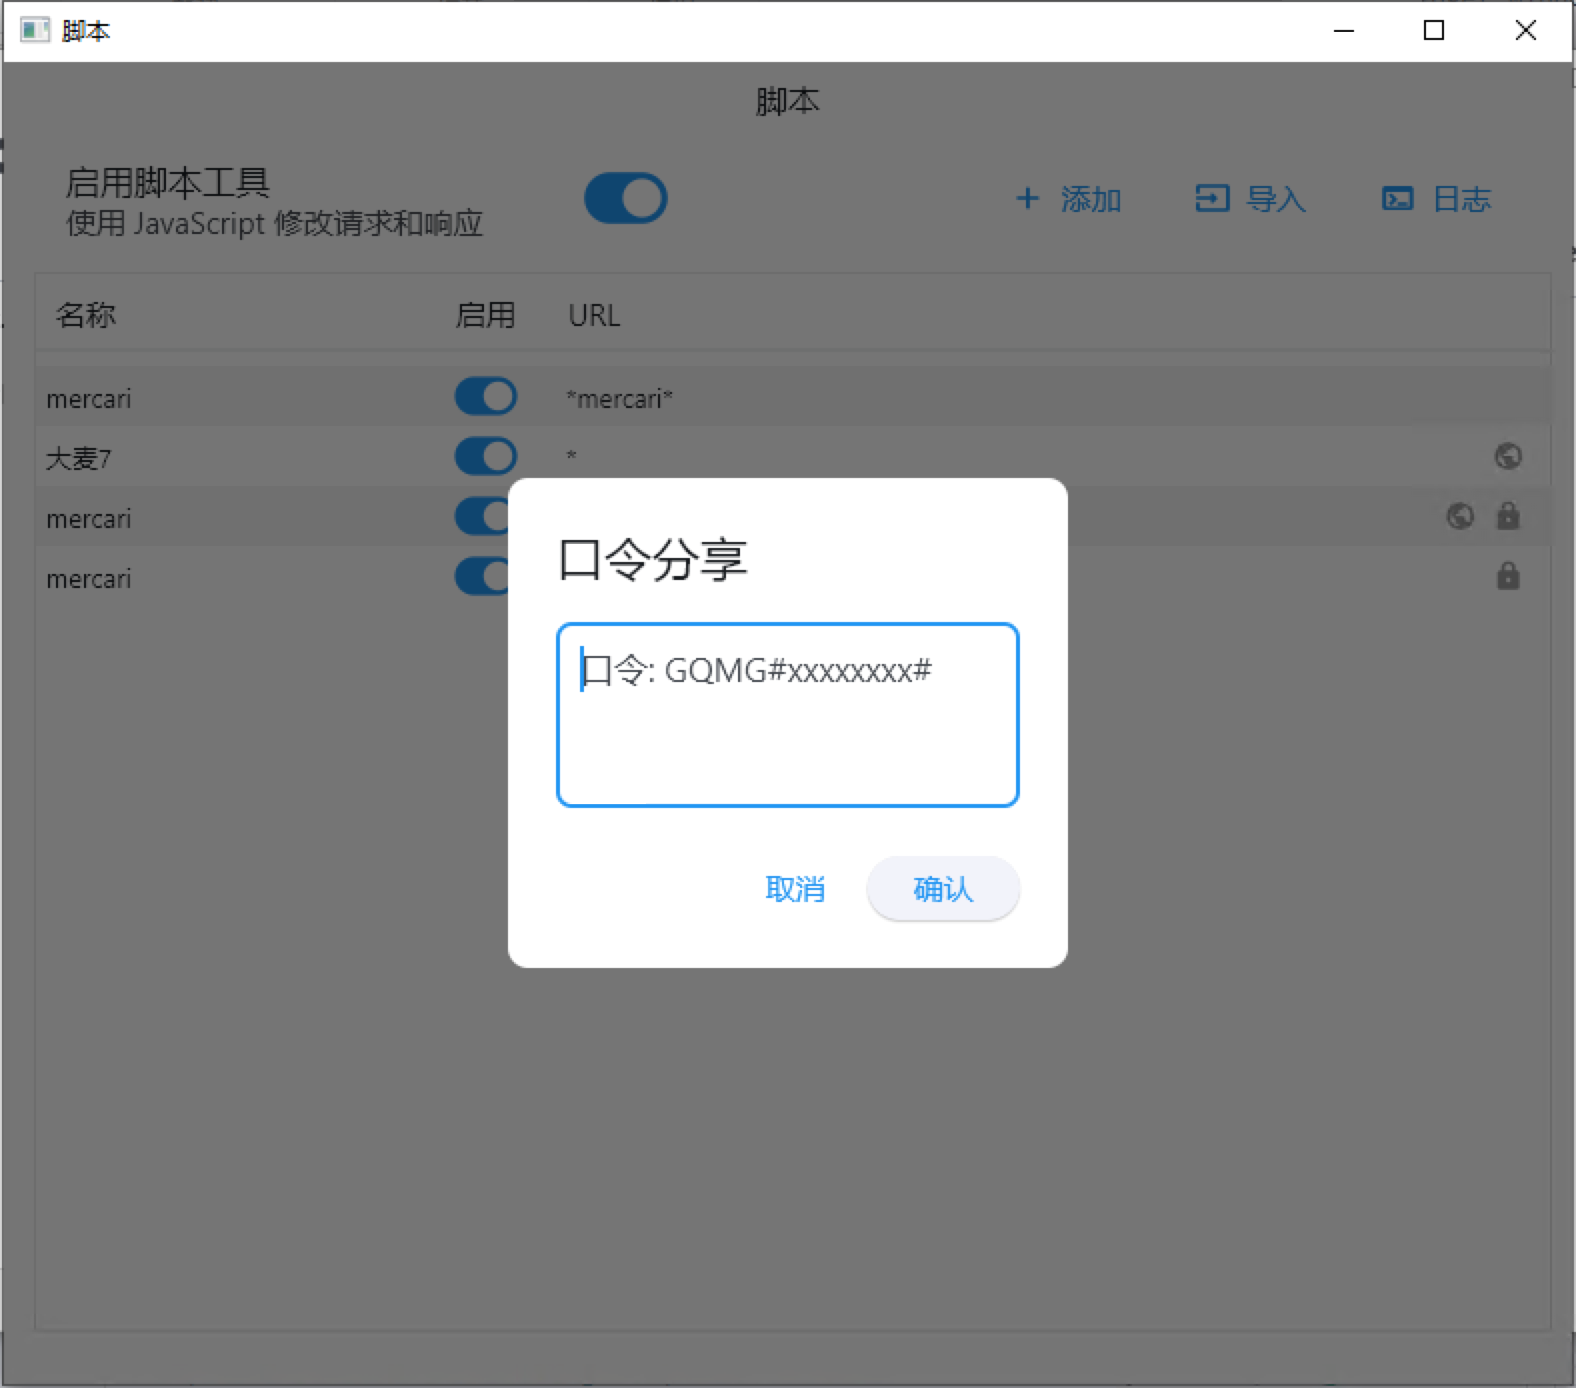Viewport: 1576px width, 1388px height.
Task: Click the app icon in title bar
Action: pyautogui.click(x=34, y=30)
